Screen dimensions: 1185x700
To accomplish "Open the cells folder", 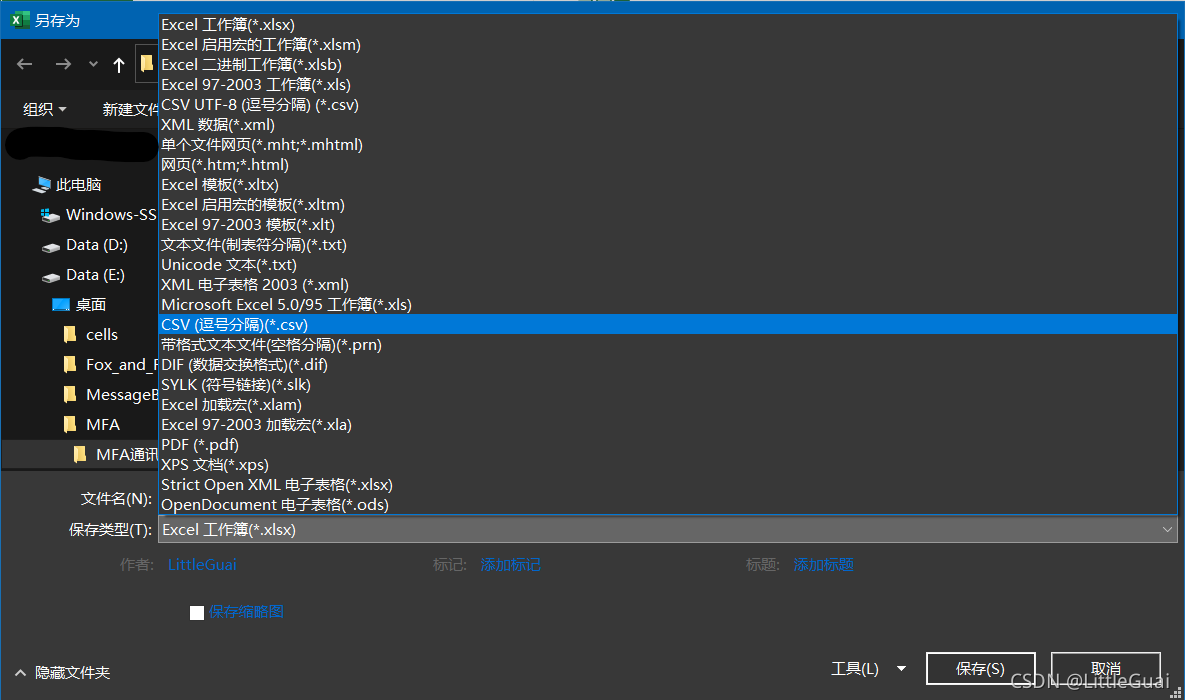I will click(x=102, y=335).
